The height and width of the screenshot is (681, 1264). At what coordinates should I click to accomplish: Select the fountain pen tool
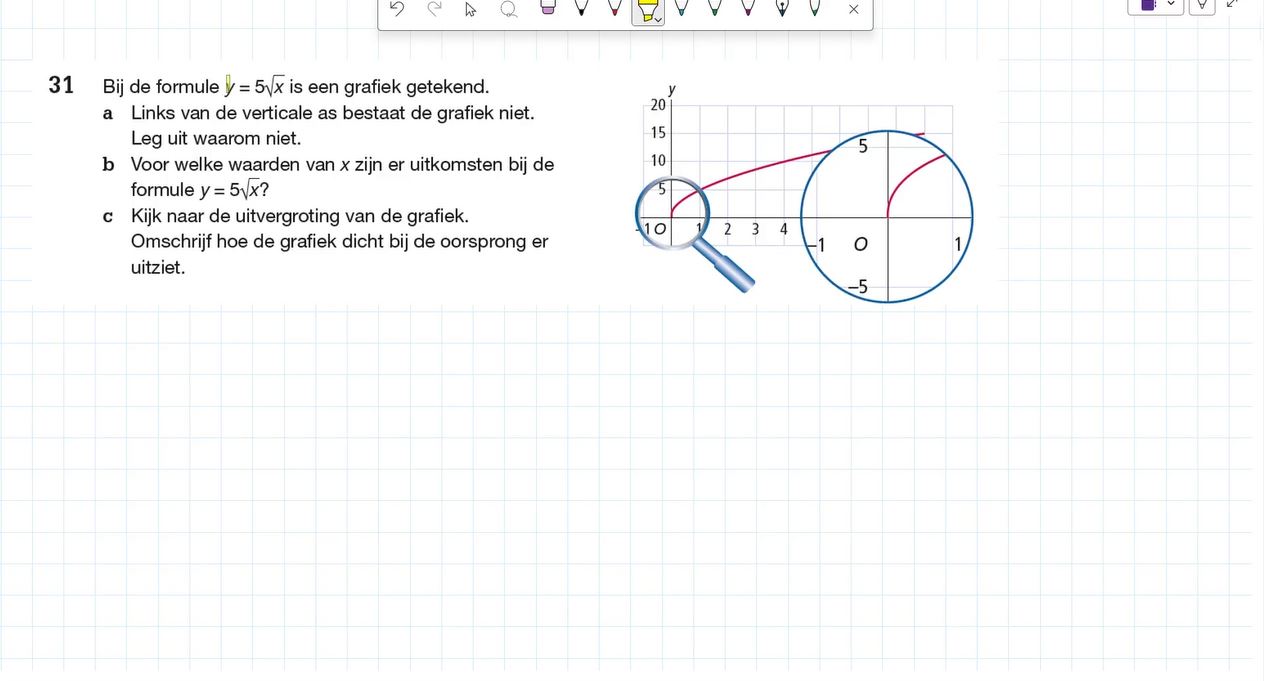(x=782, y=9)
